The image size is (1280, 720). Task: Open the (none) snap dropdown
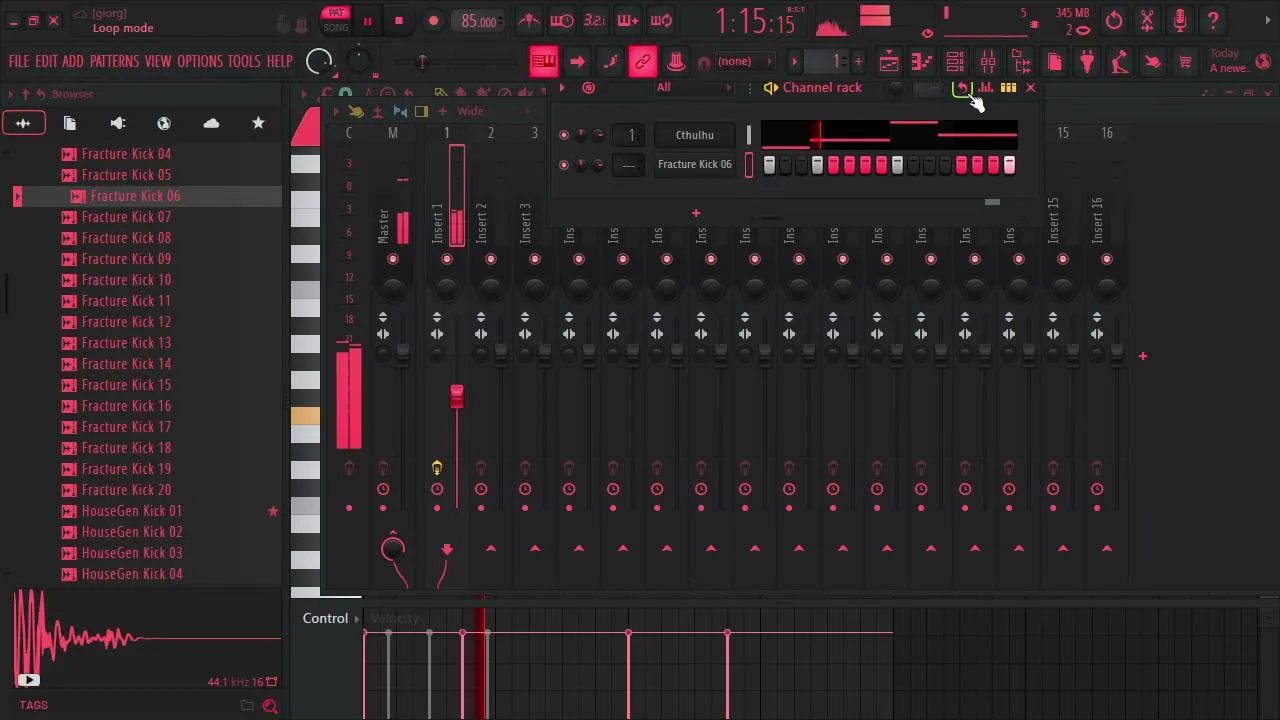coord(745,62)
